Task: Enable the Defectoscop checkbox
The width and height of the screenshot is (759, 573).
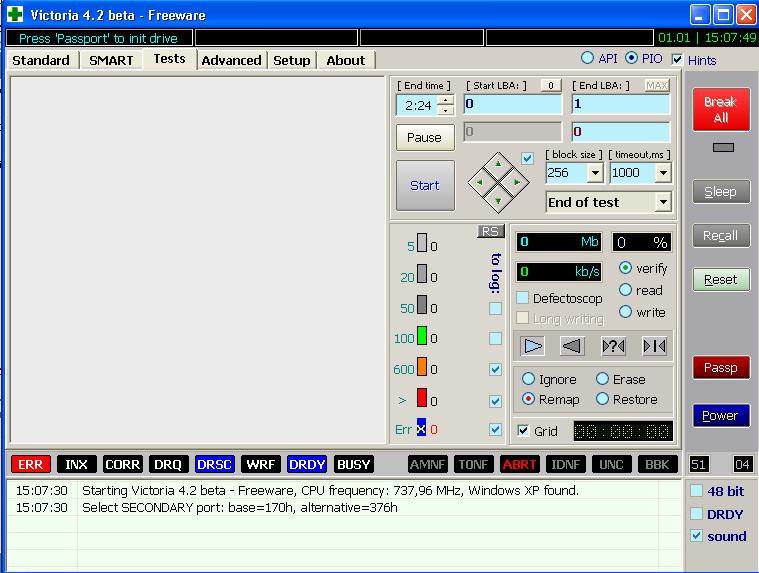Action: [523, 298]
